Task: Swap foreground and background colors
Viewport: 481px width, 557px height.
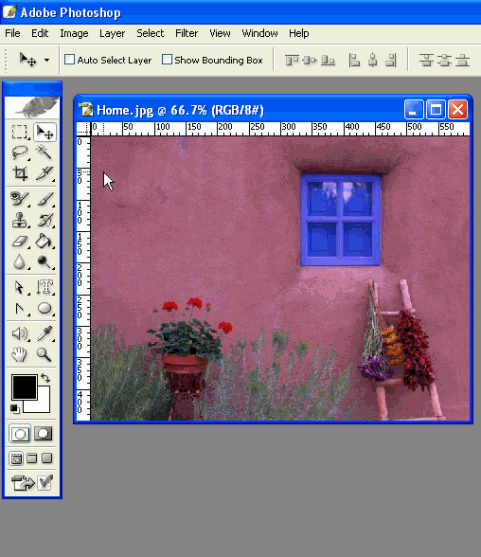Action: pos(45,378)
